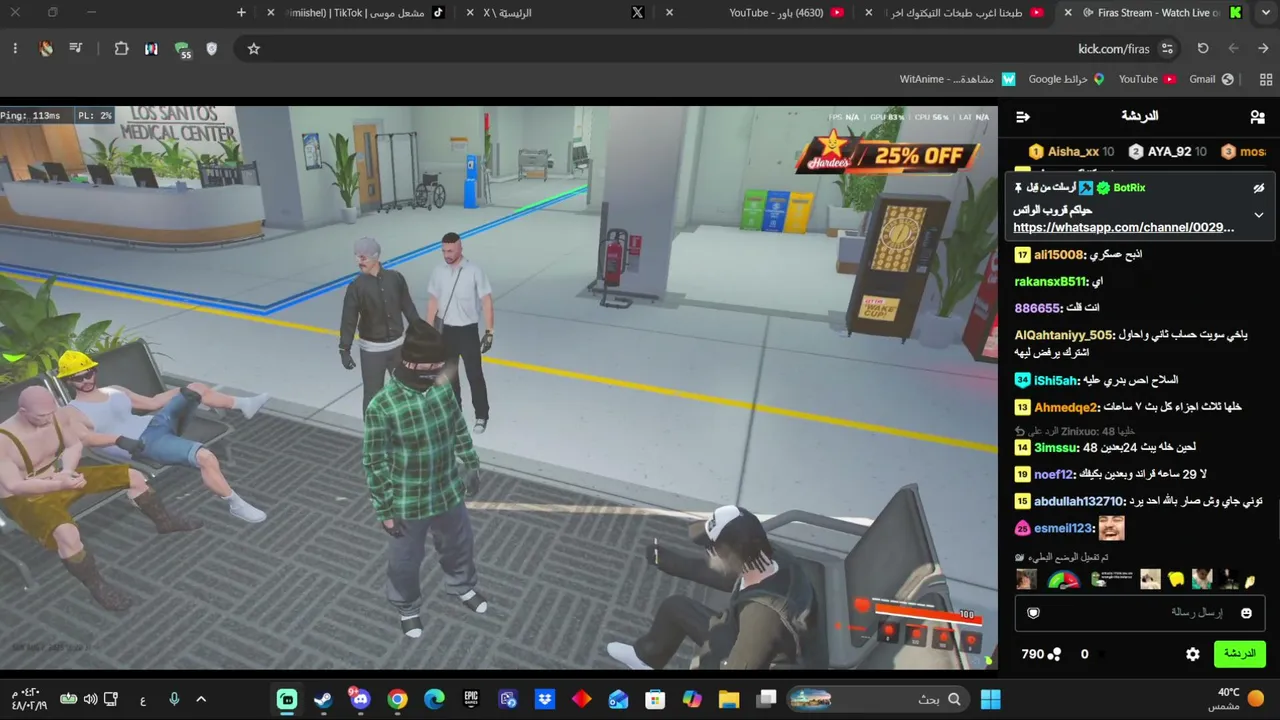Select username ali15008 in chat
The height and width of the screenshot is (720, 1280).
1060,255
